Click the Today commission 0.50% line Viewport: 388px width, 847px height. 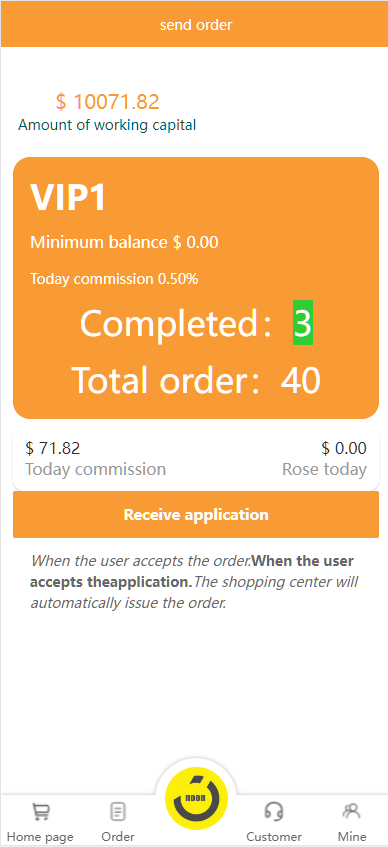point(114,279)
